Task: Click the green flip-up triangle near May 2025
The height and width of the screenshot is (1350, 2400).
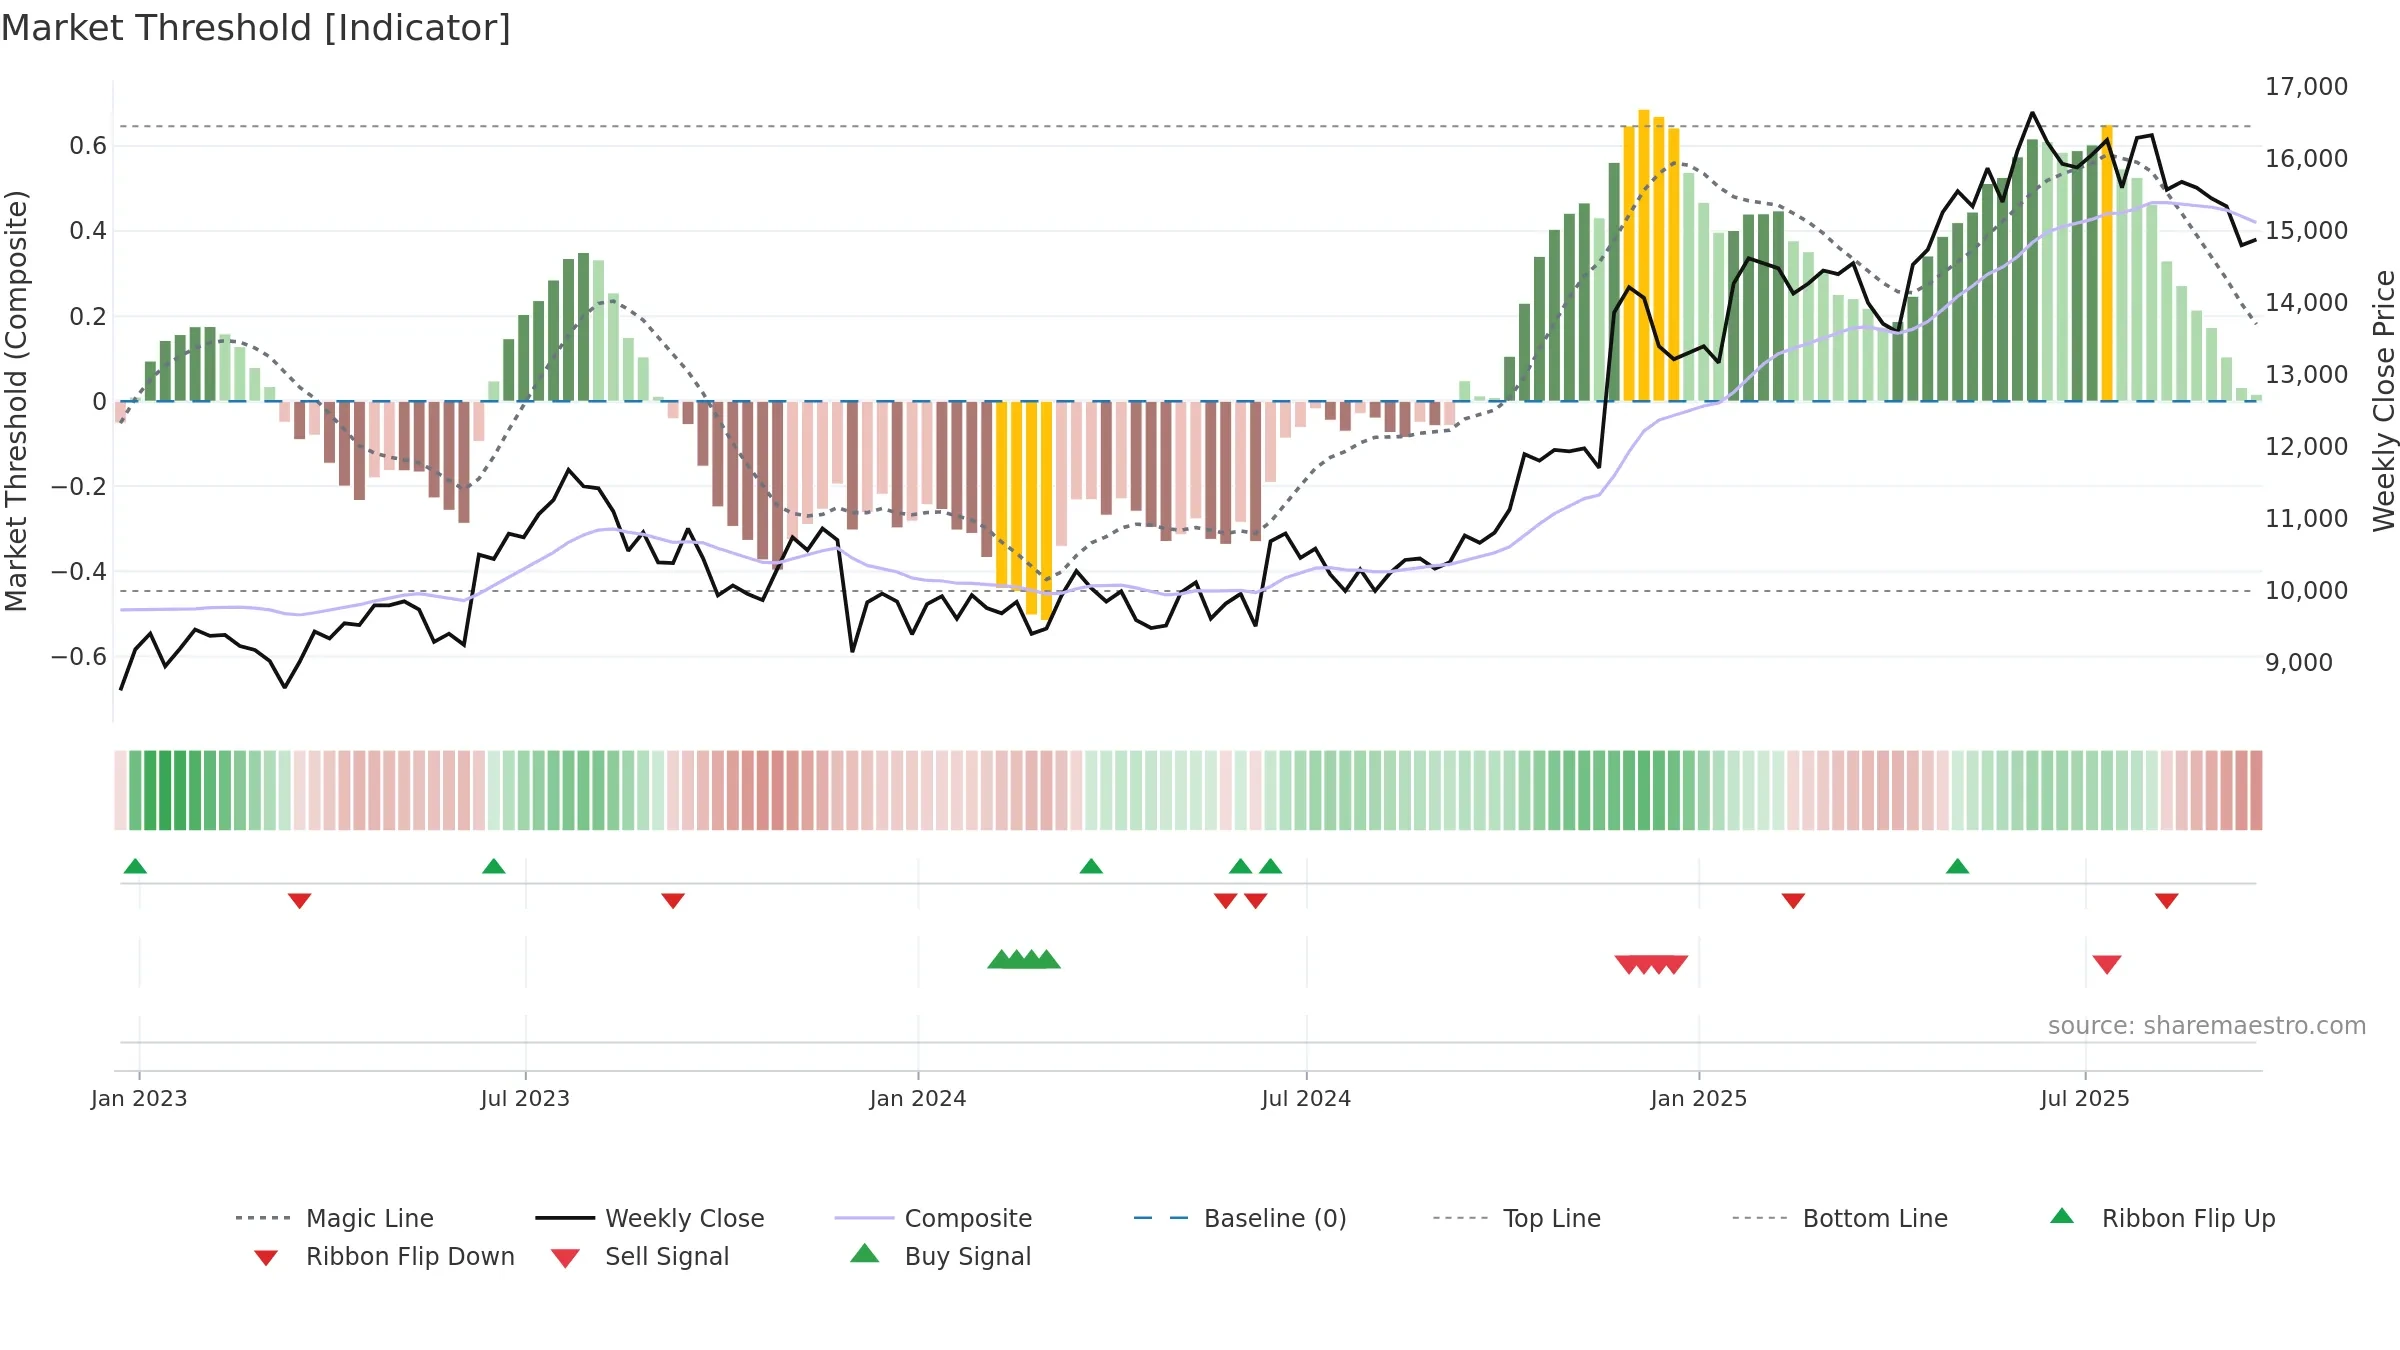Action: pyautogui.click(x=1958, y=866)
